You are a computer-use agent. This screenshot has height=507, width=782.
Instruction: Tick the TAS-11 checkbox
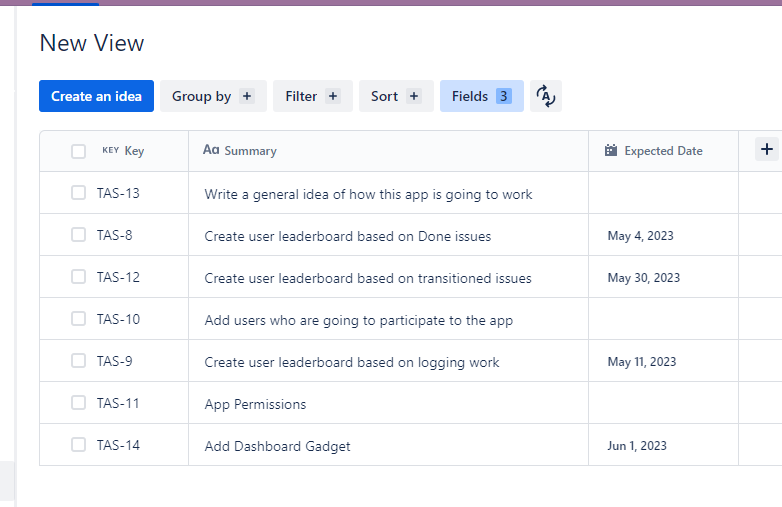click(78, 402)
